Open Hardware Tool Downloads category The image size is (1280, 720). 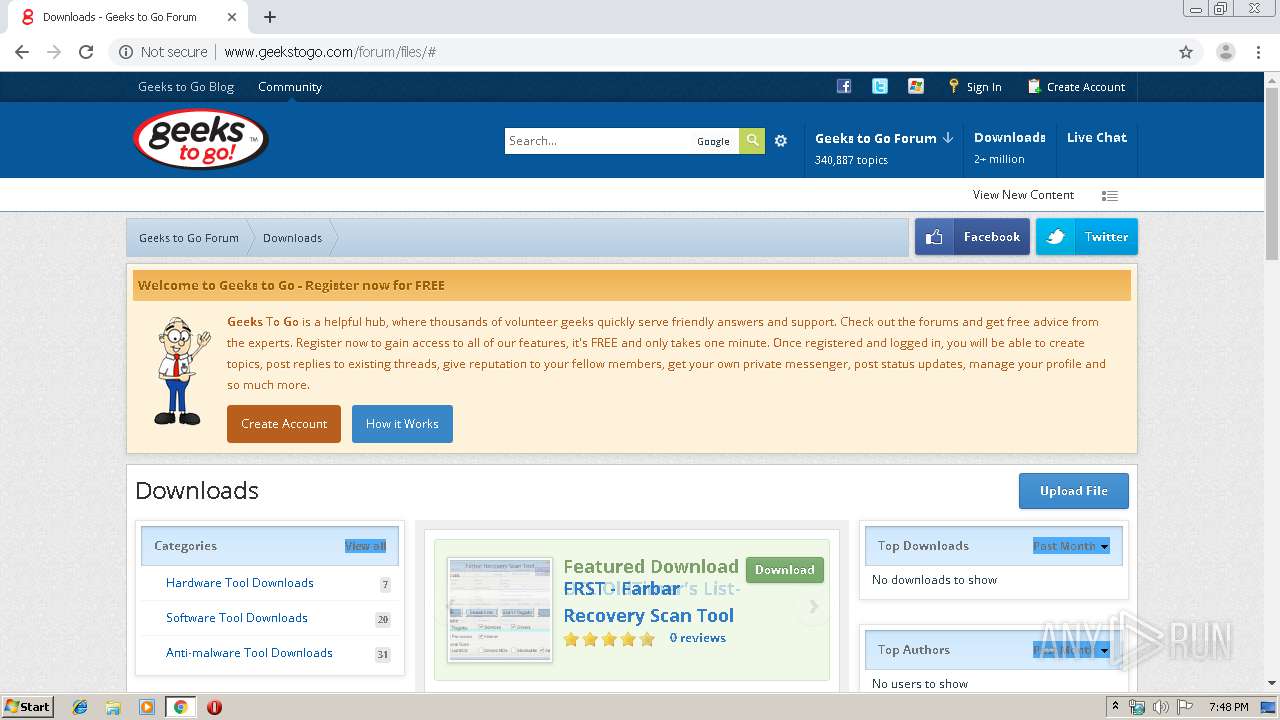(x=240, y=583)
